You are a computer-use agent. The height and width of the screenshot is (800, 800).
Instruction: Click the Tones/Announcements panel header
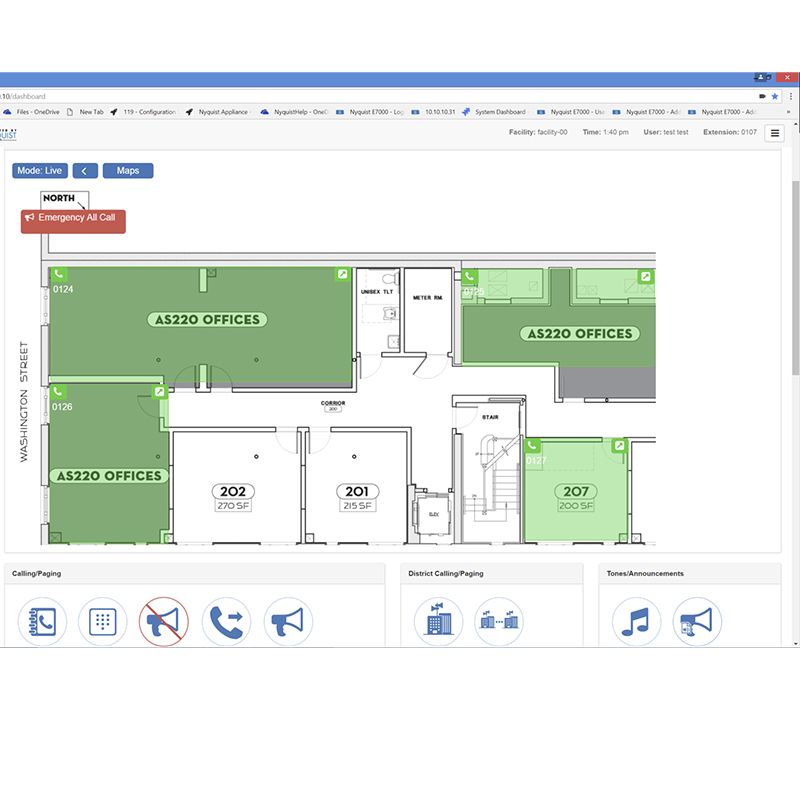[x=690, y=573]
